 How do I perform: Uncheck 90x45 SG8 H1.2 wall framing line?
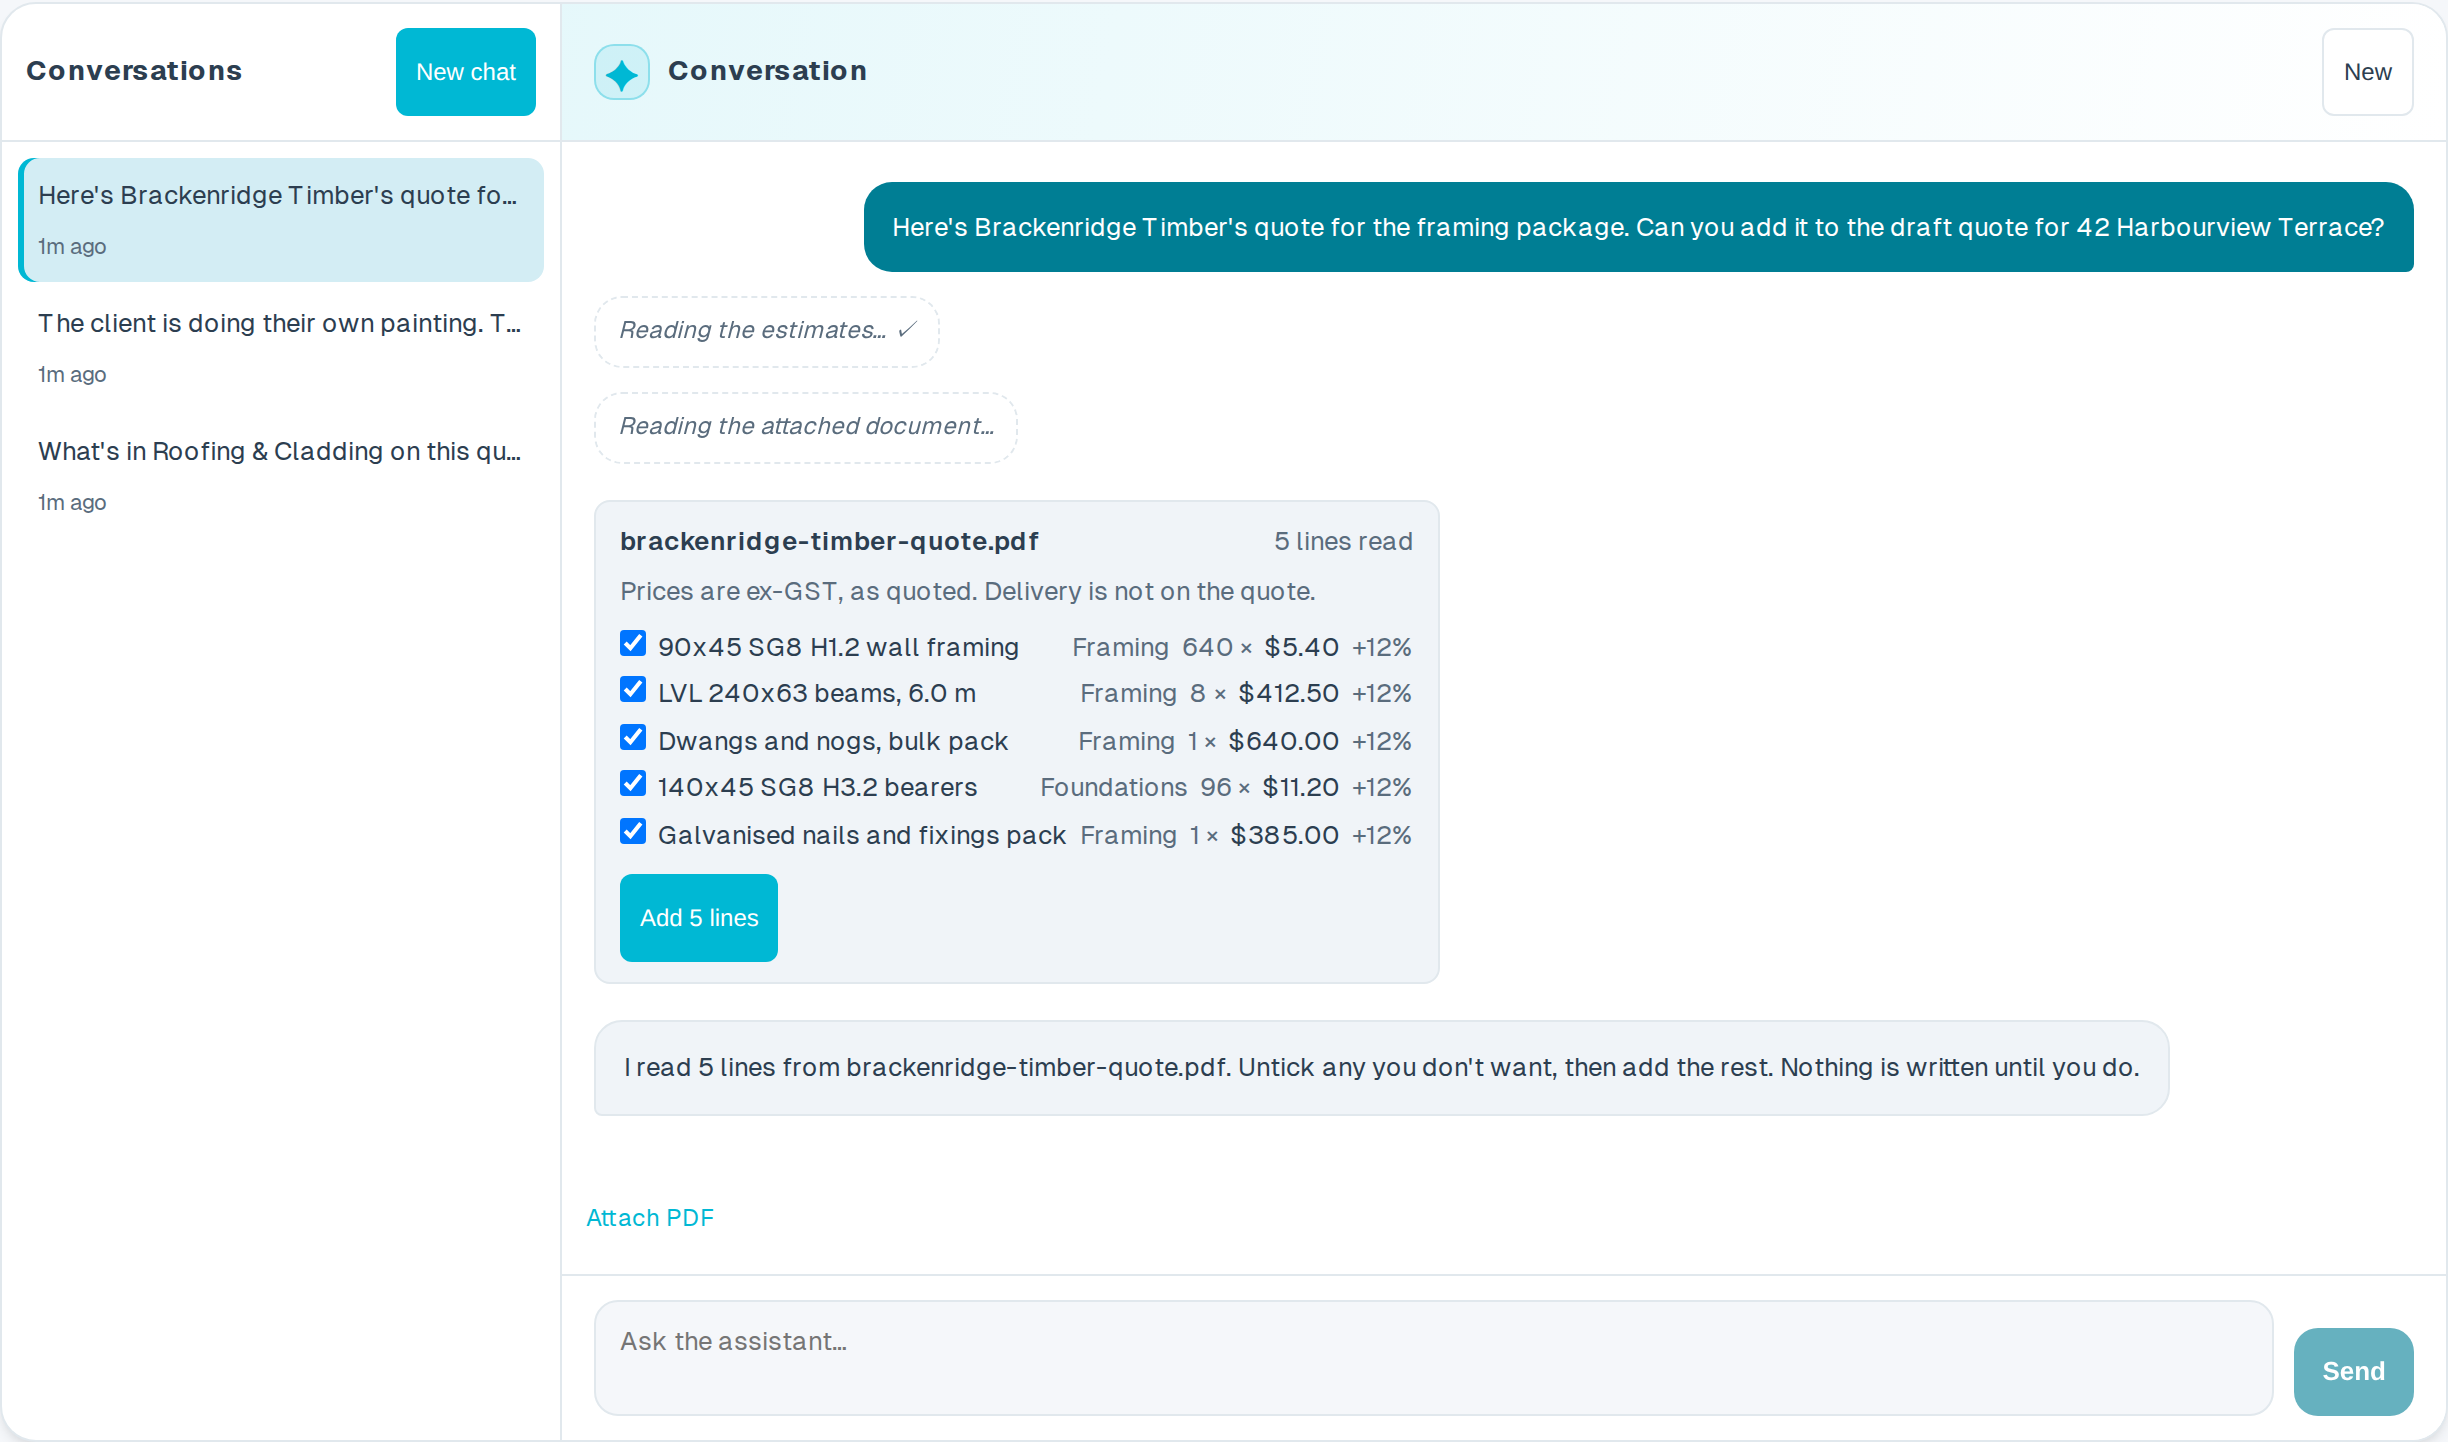click(633, 643)
